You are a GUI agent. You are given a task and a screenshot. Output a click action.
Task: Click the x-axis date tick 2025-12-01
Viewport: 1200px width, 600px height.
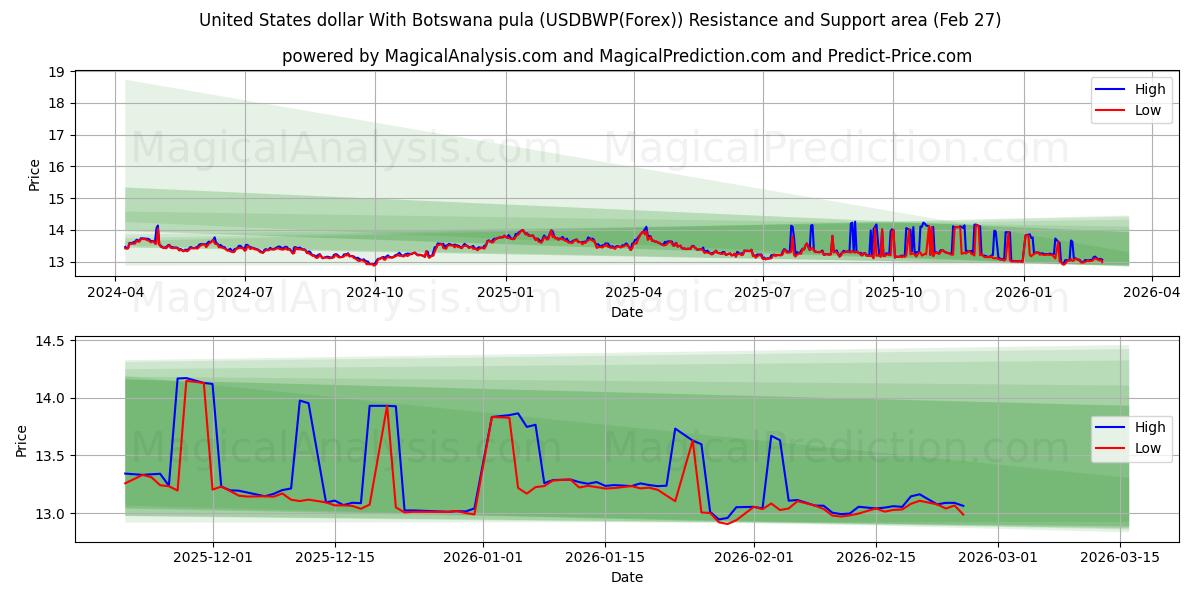pyautogui.click(x=213, y=557)
